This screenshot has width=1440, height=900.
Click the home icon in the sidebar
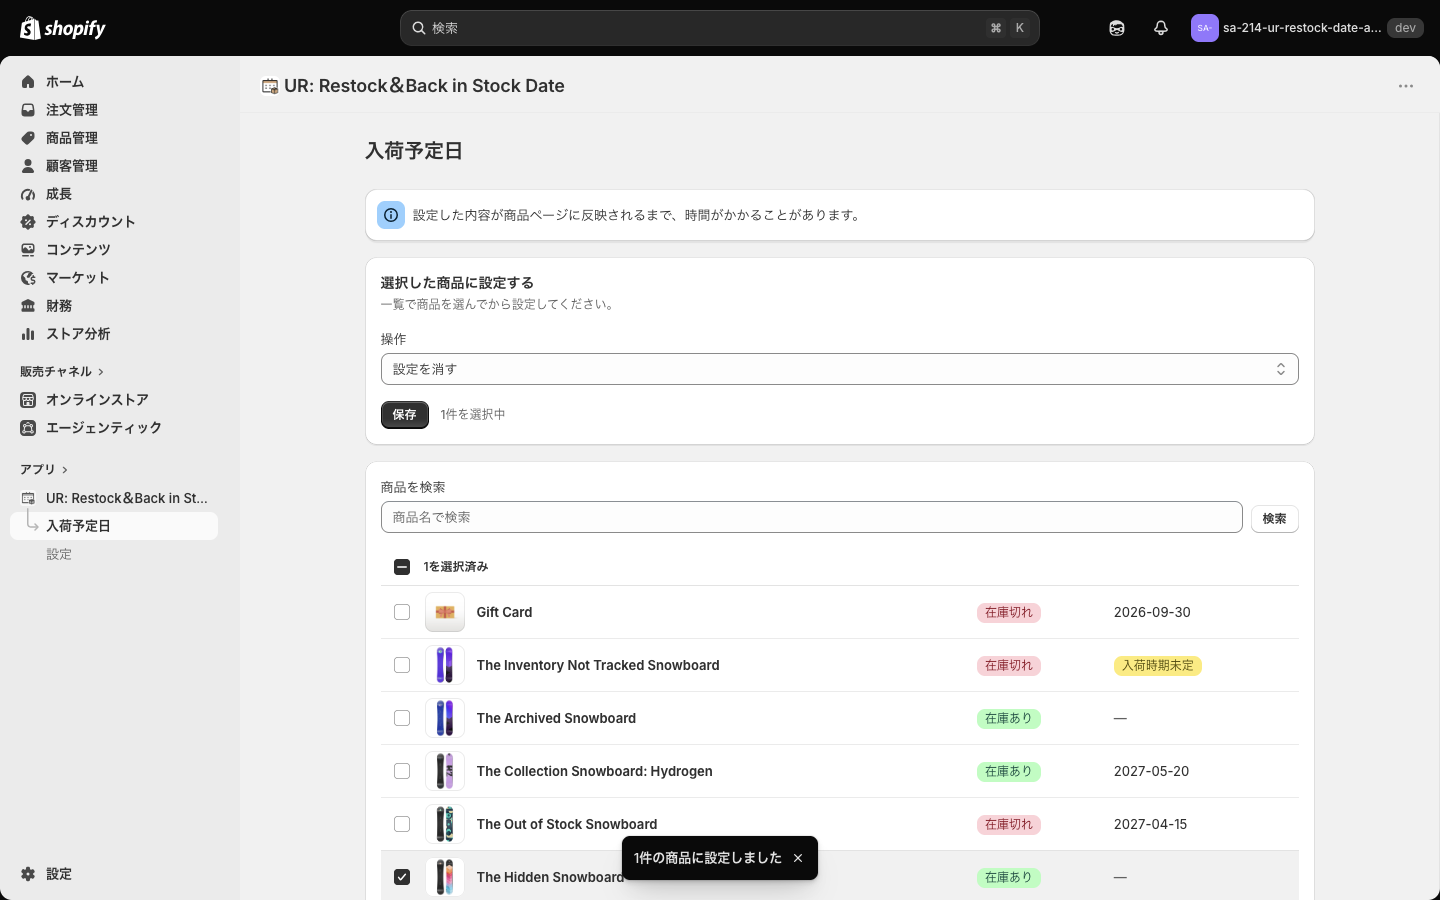coord(28,82)
